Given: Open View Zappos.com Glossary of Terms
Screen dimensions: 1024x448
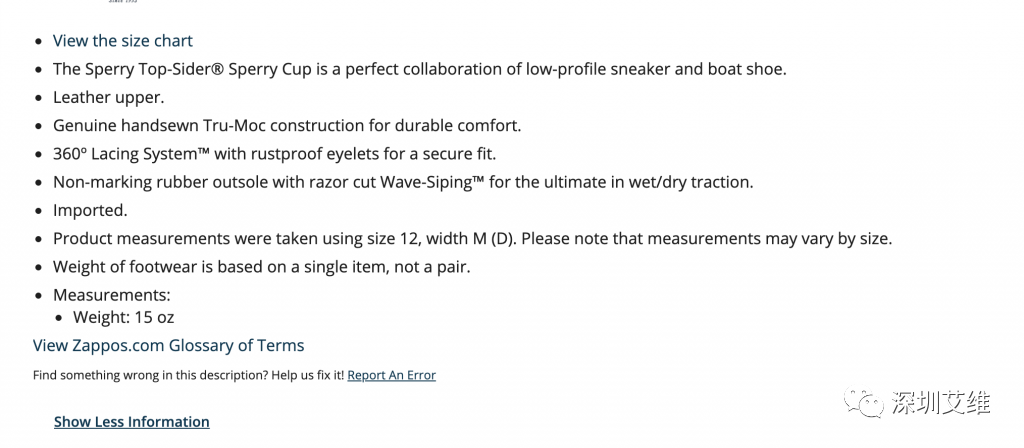Looking at the screenshot, I should point(168,345).
